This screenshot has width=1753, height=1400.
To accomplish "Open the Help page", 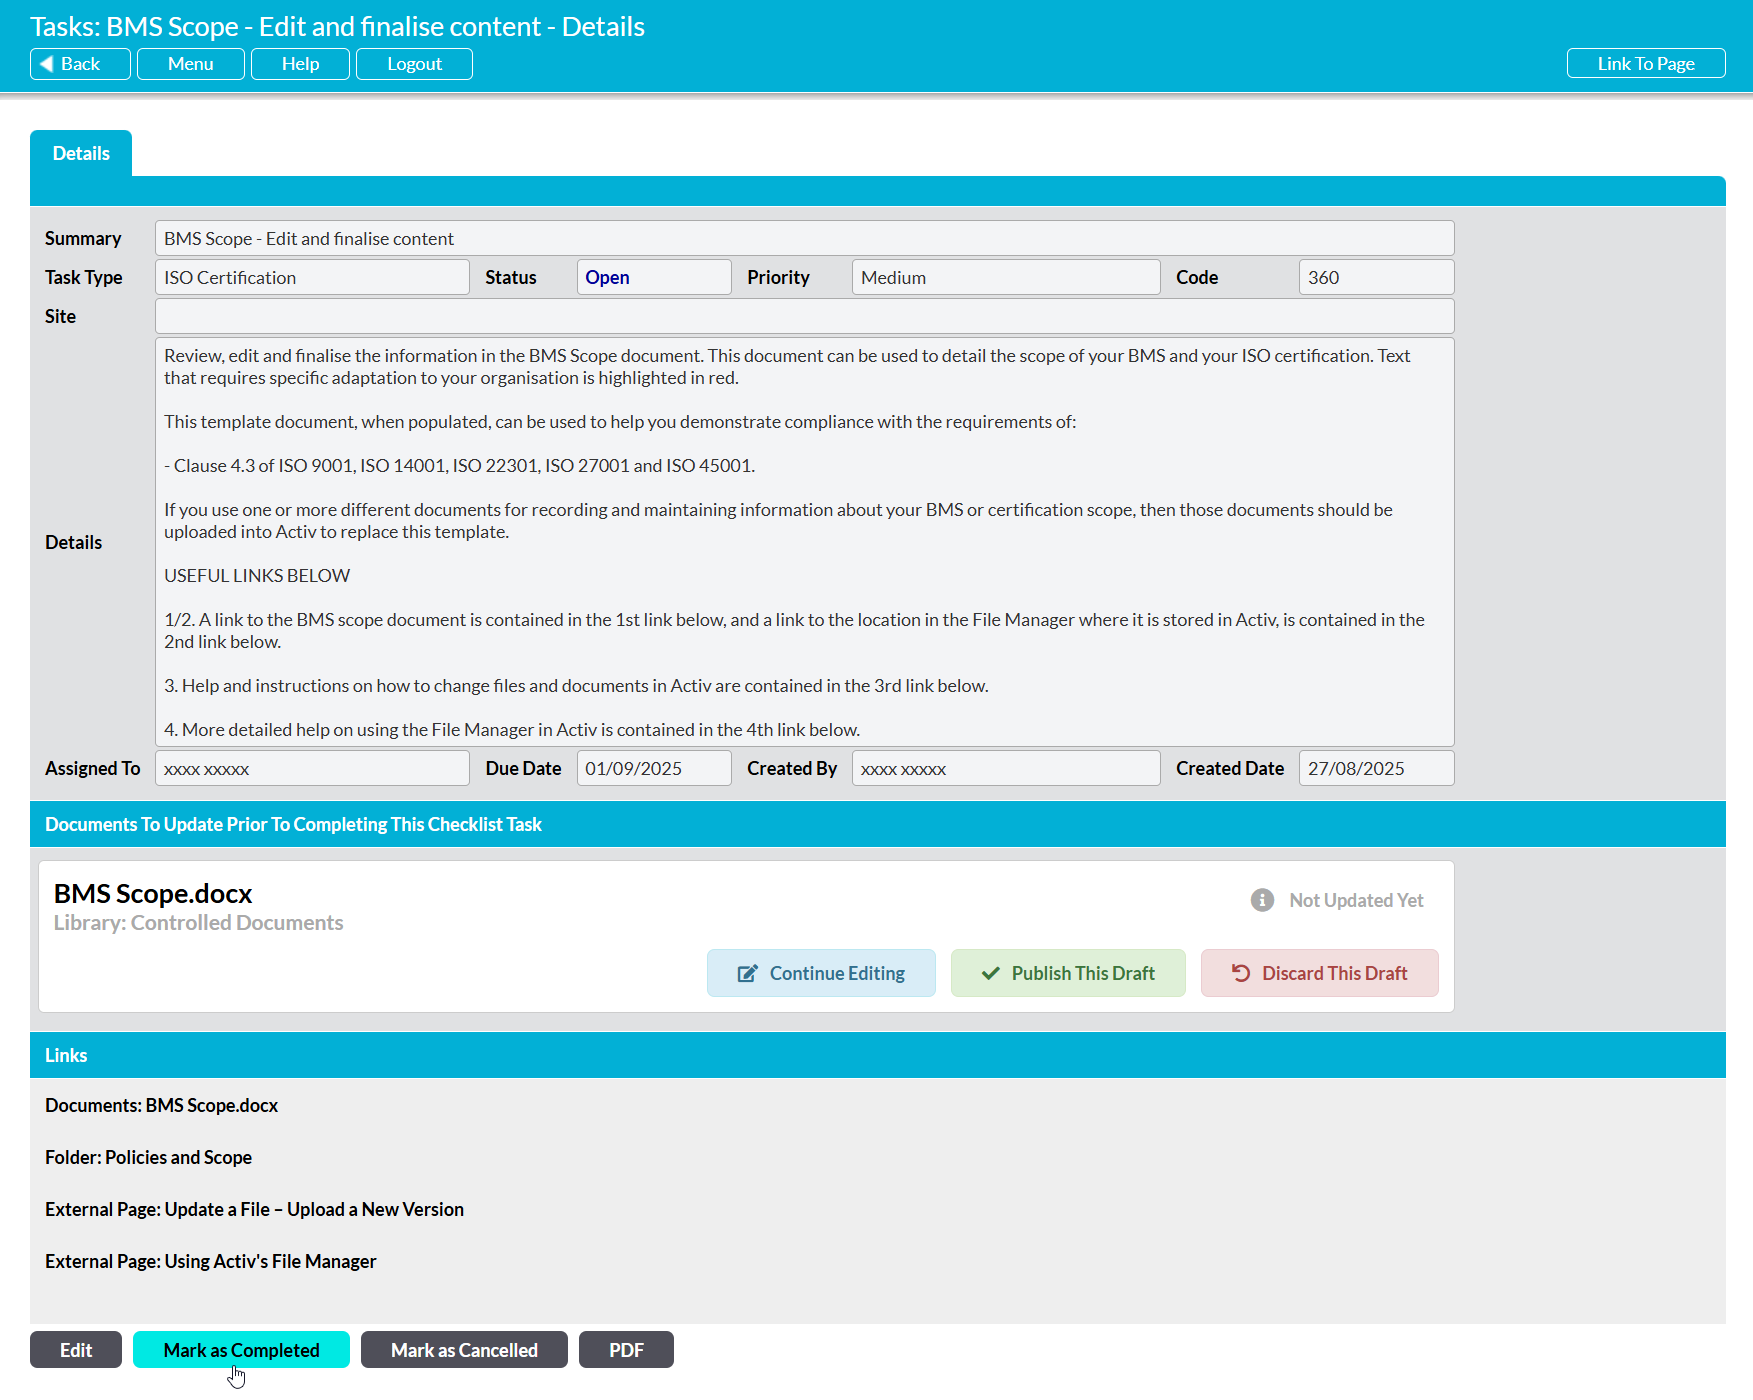I will coord(300,64).
